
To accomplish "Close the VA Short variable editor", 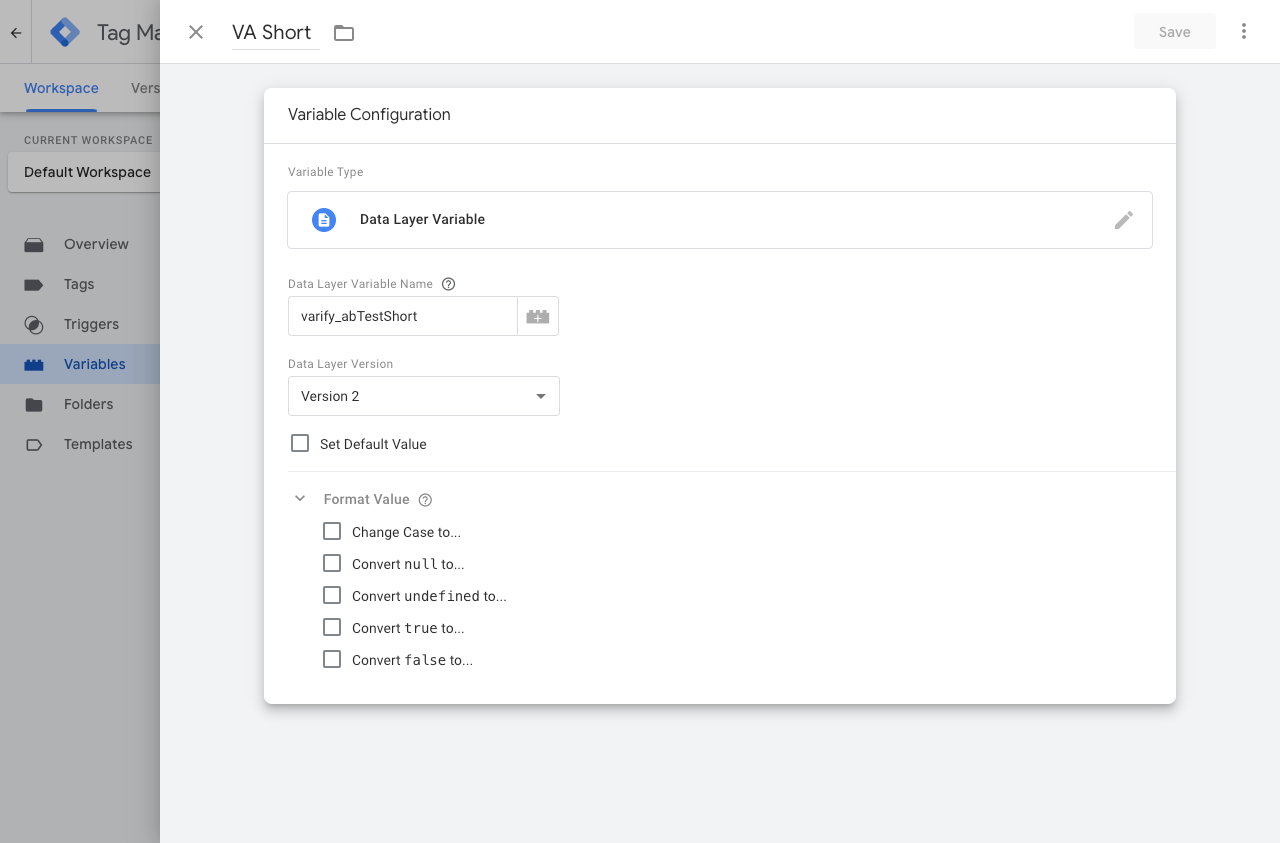I will pyautogui.click(x=196, y=32).
